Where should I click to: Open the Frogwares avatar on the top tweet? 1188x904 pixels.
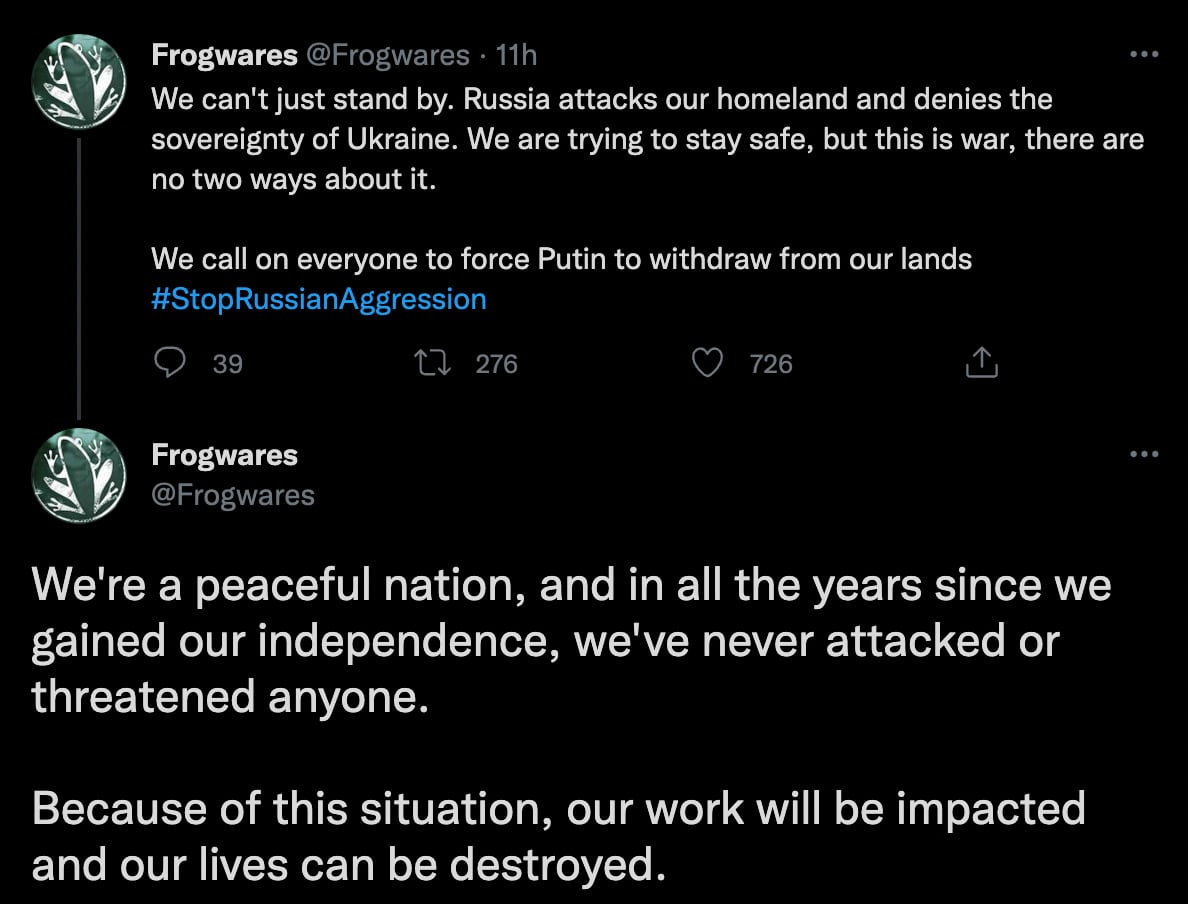(79, 81)
